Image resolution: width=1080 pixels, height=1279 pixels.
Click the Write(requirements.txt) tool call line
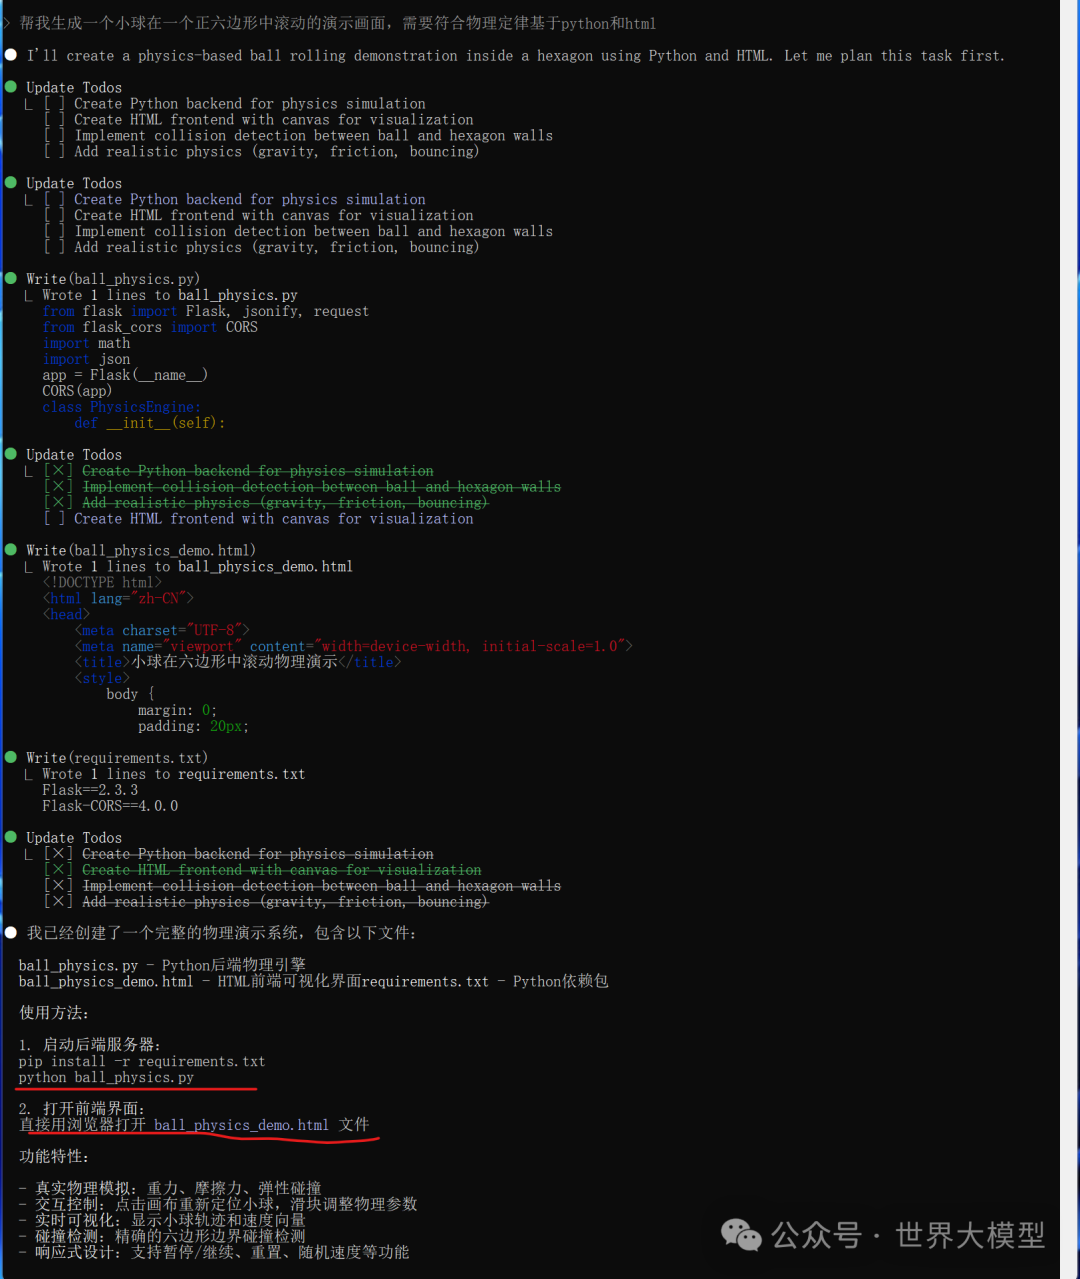click(x=117, y=758)
